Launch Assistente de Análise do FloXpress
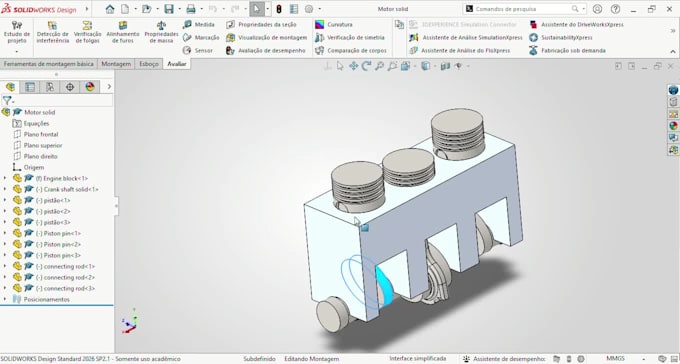Screen dimensions: 680x364 (x=460, y=50)
